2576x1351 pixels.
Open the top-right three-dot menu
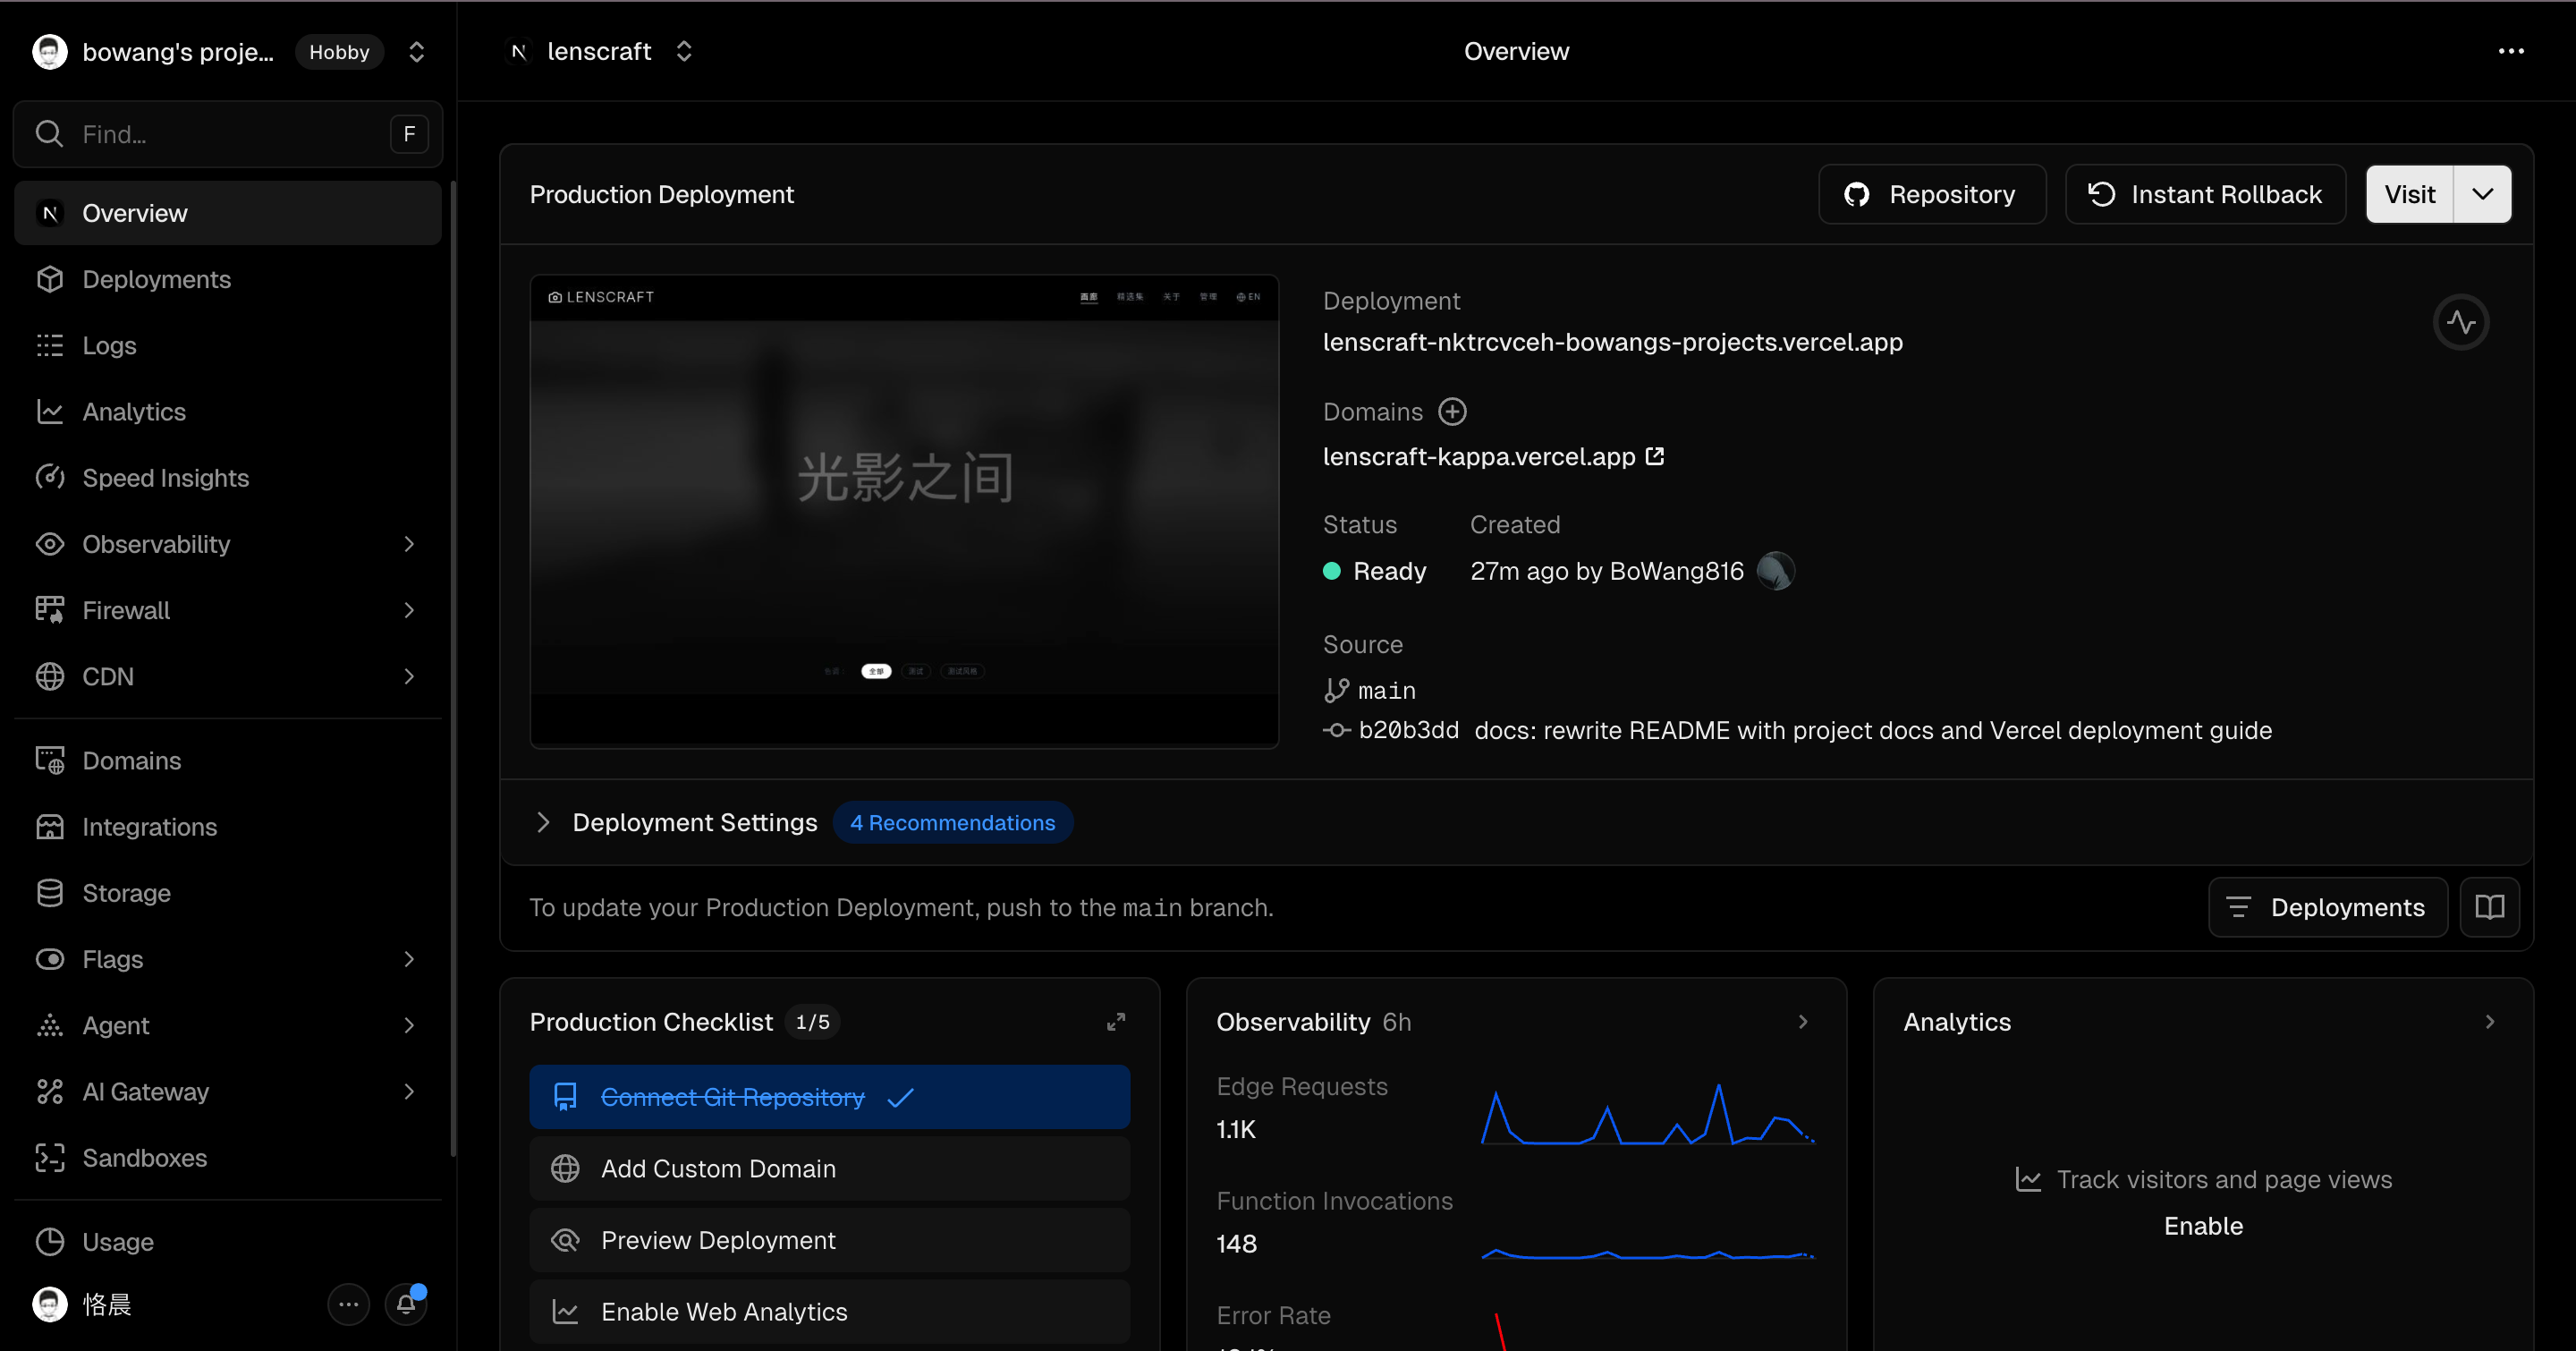click(x=2511, y=51)
